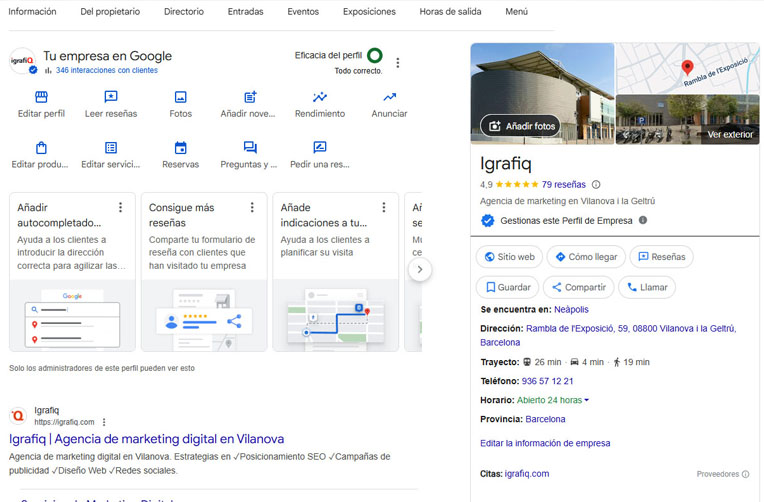This screenshot has width=764, height=502.
Task: Open the 79 reseñas link
Action: coord(564,185)
